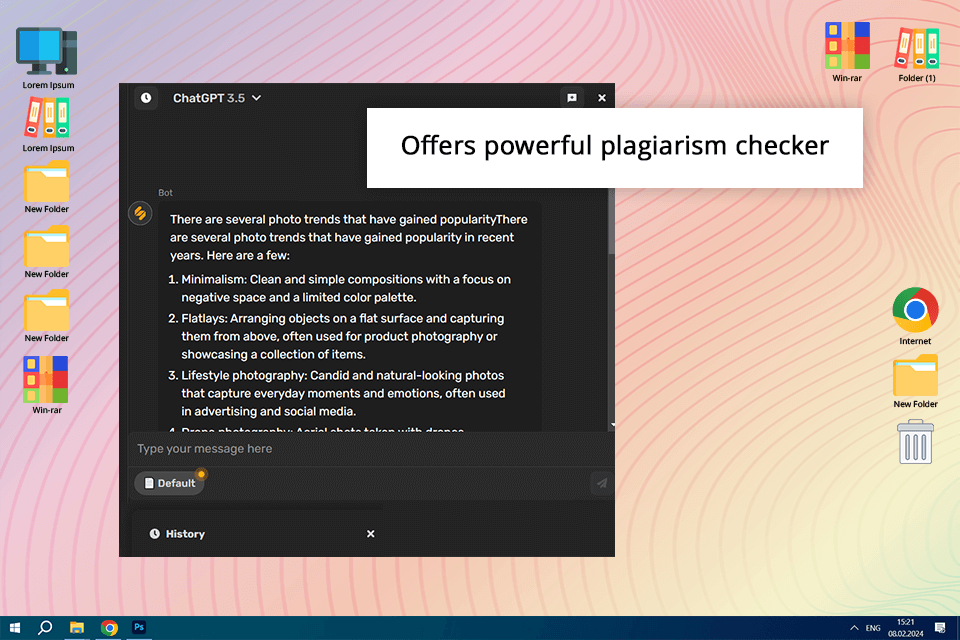Click the chat scrollbar thumb
Viewport: 960px width, 640px height.
point(611,222)
